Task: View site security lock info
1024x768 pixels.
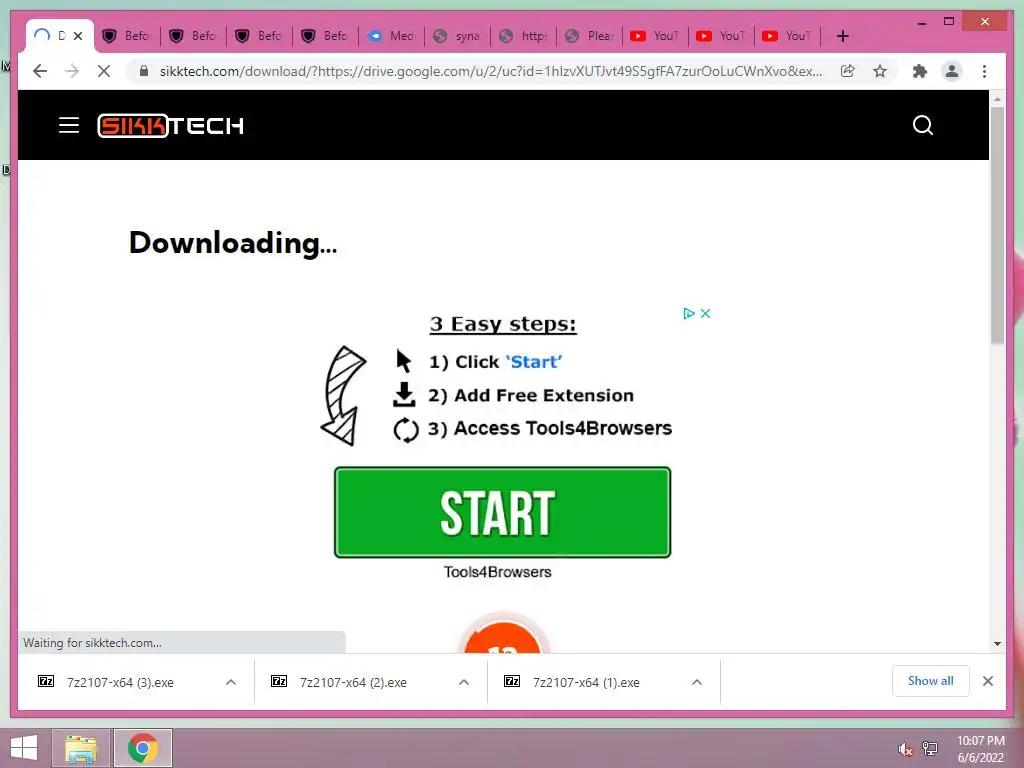Action: pos(144,71)
